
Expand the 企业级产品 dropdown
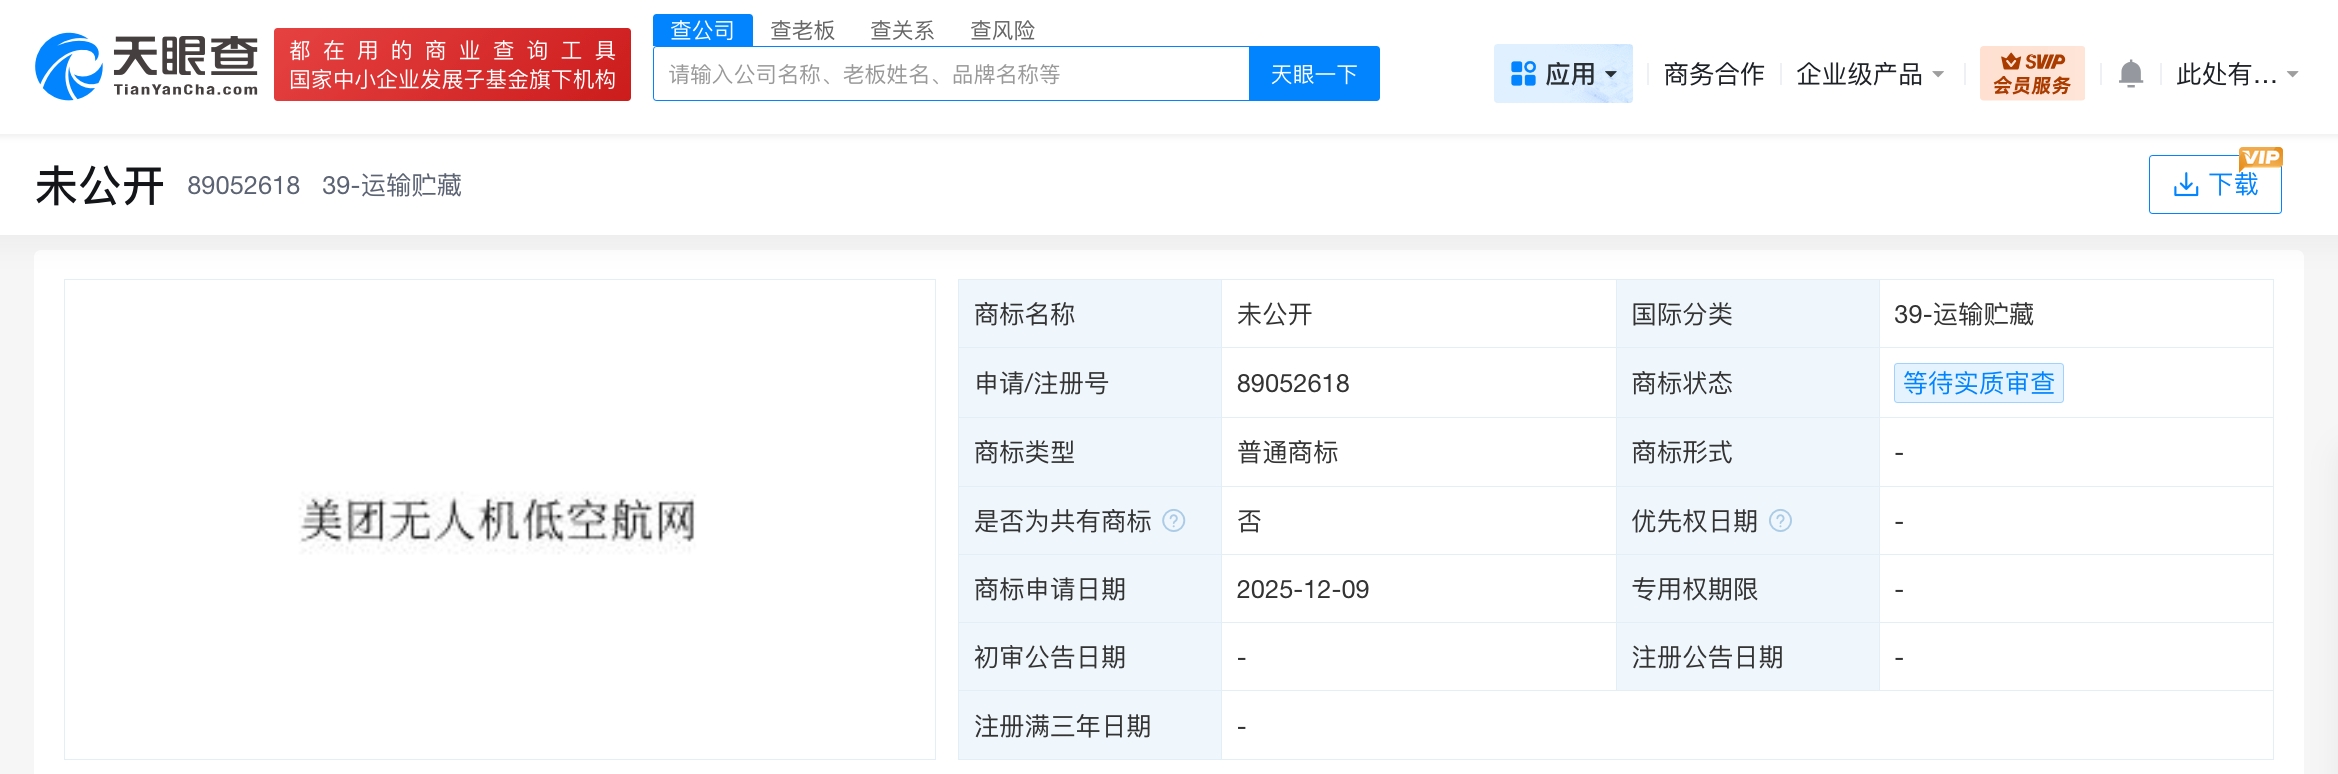click(x=1869, y=74)
